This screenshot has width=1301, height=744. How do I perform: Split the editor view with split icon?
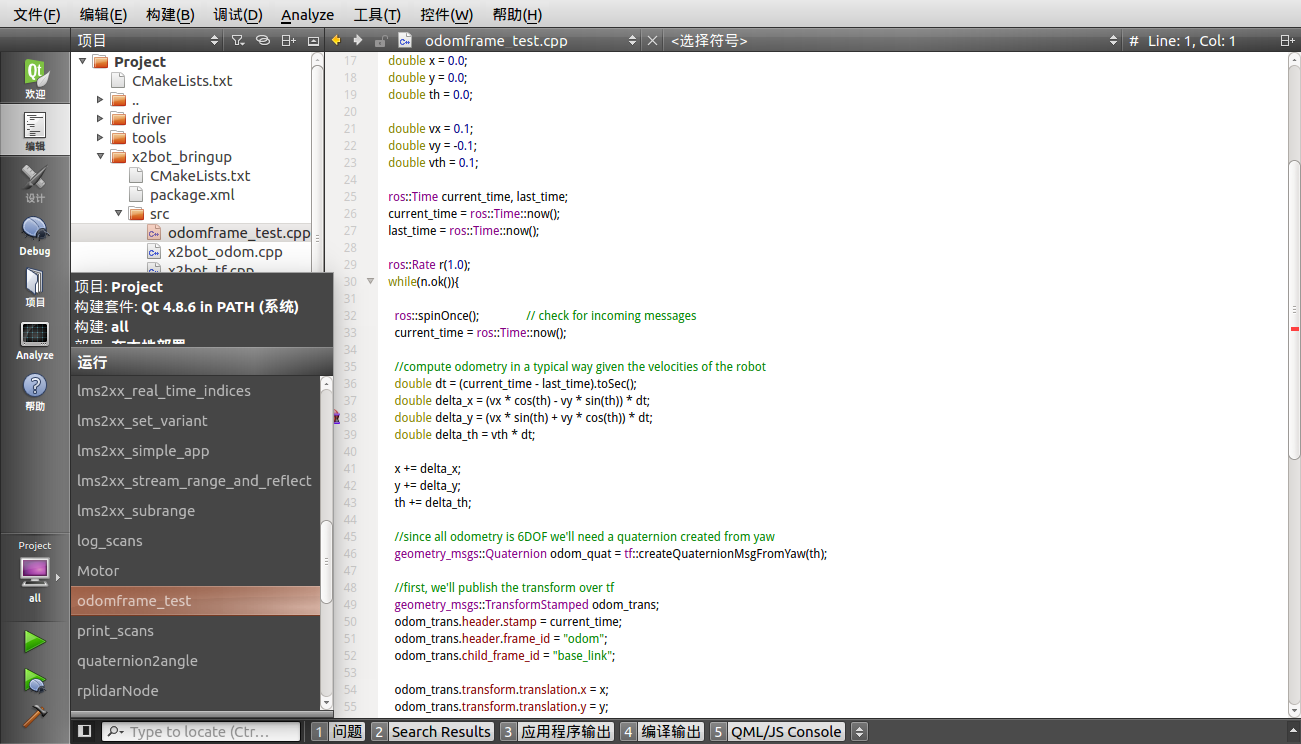pos(1287,40)
